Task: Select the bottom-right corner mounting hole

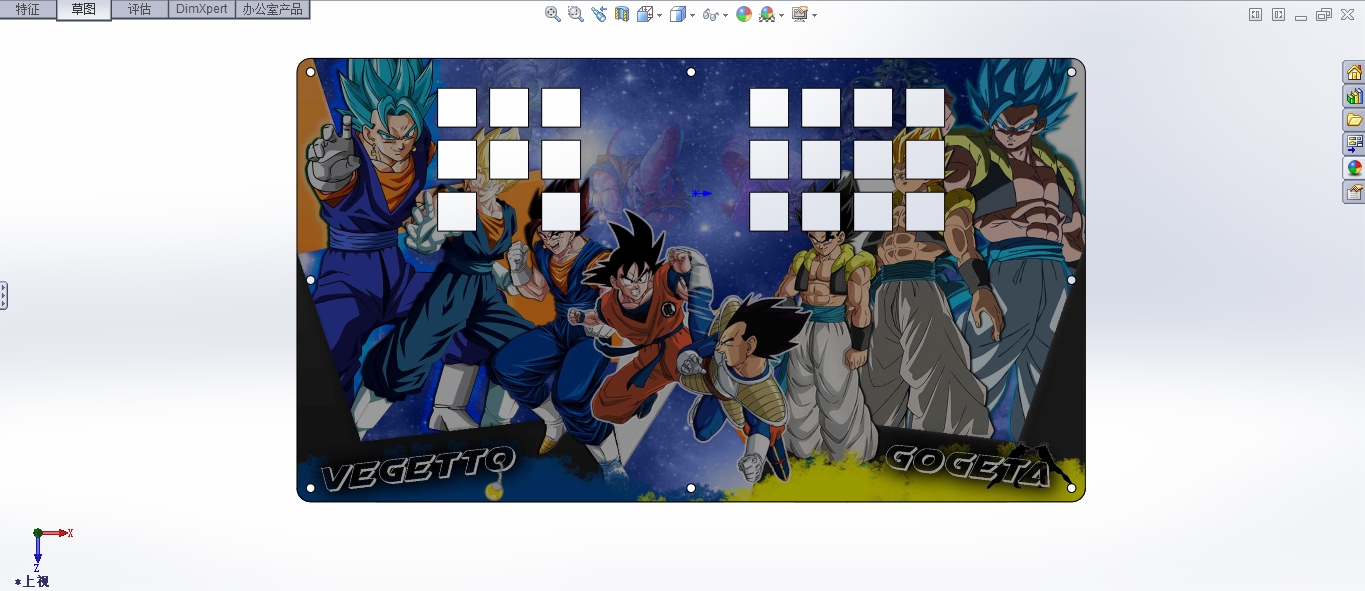Action: (x=1071, y=488)
